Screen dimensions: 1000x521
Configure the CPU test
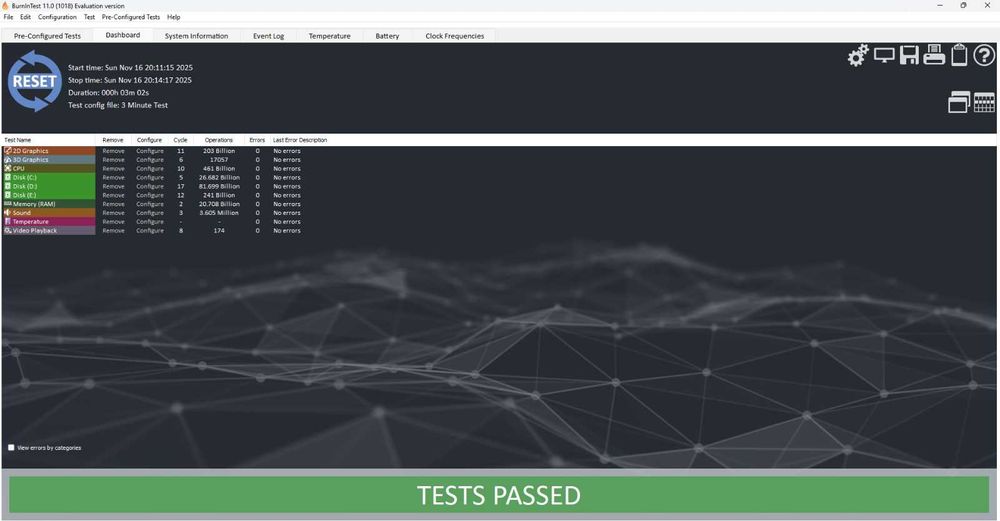coord(150,169)
